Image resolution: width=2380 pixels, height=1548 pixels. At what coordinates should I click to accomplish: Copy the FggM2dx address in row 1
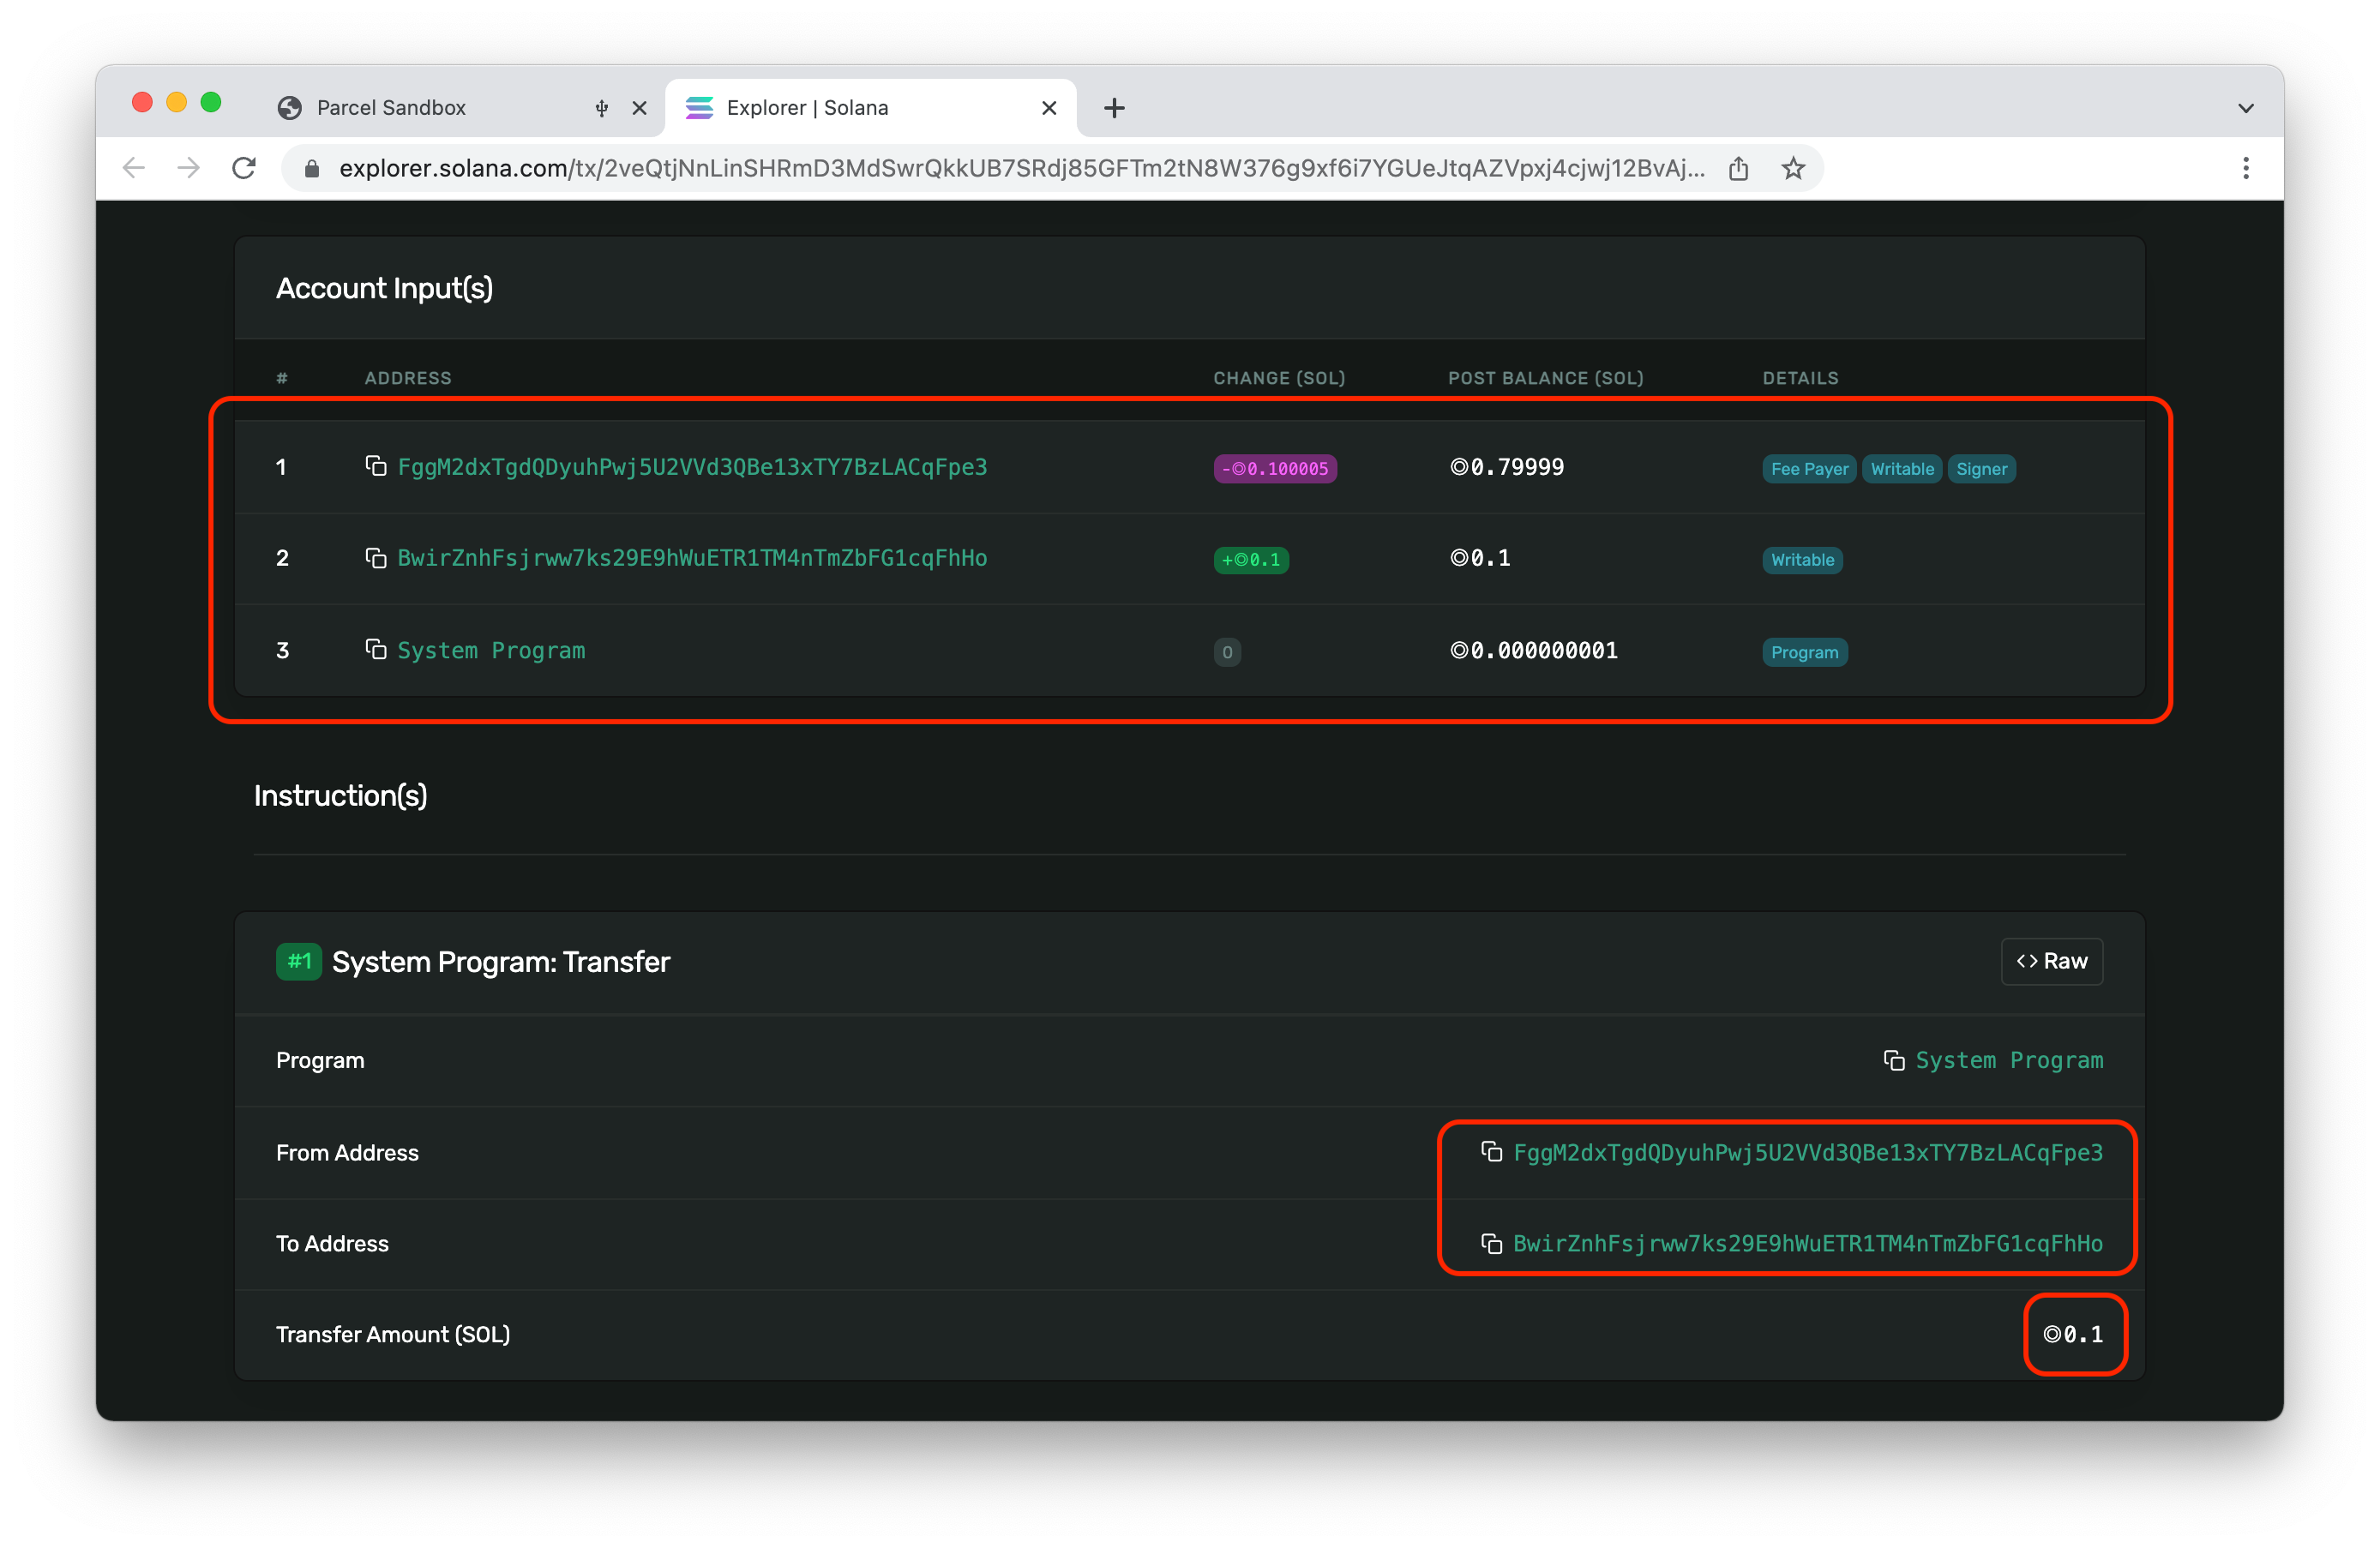[375, 466]
